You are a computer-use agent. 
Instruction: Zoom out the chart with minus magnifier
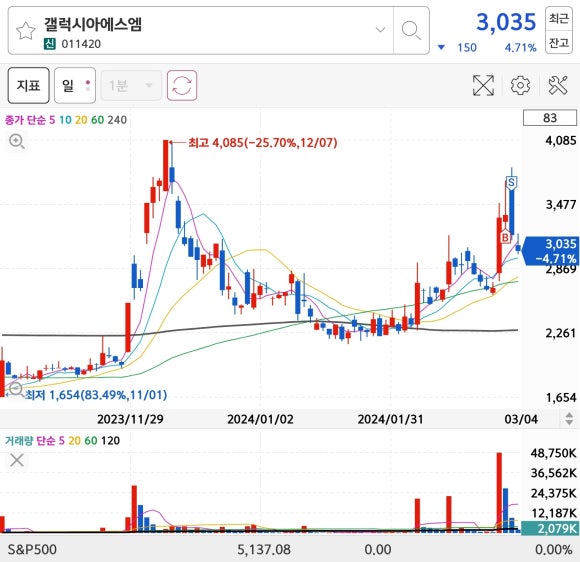point(16,389)
